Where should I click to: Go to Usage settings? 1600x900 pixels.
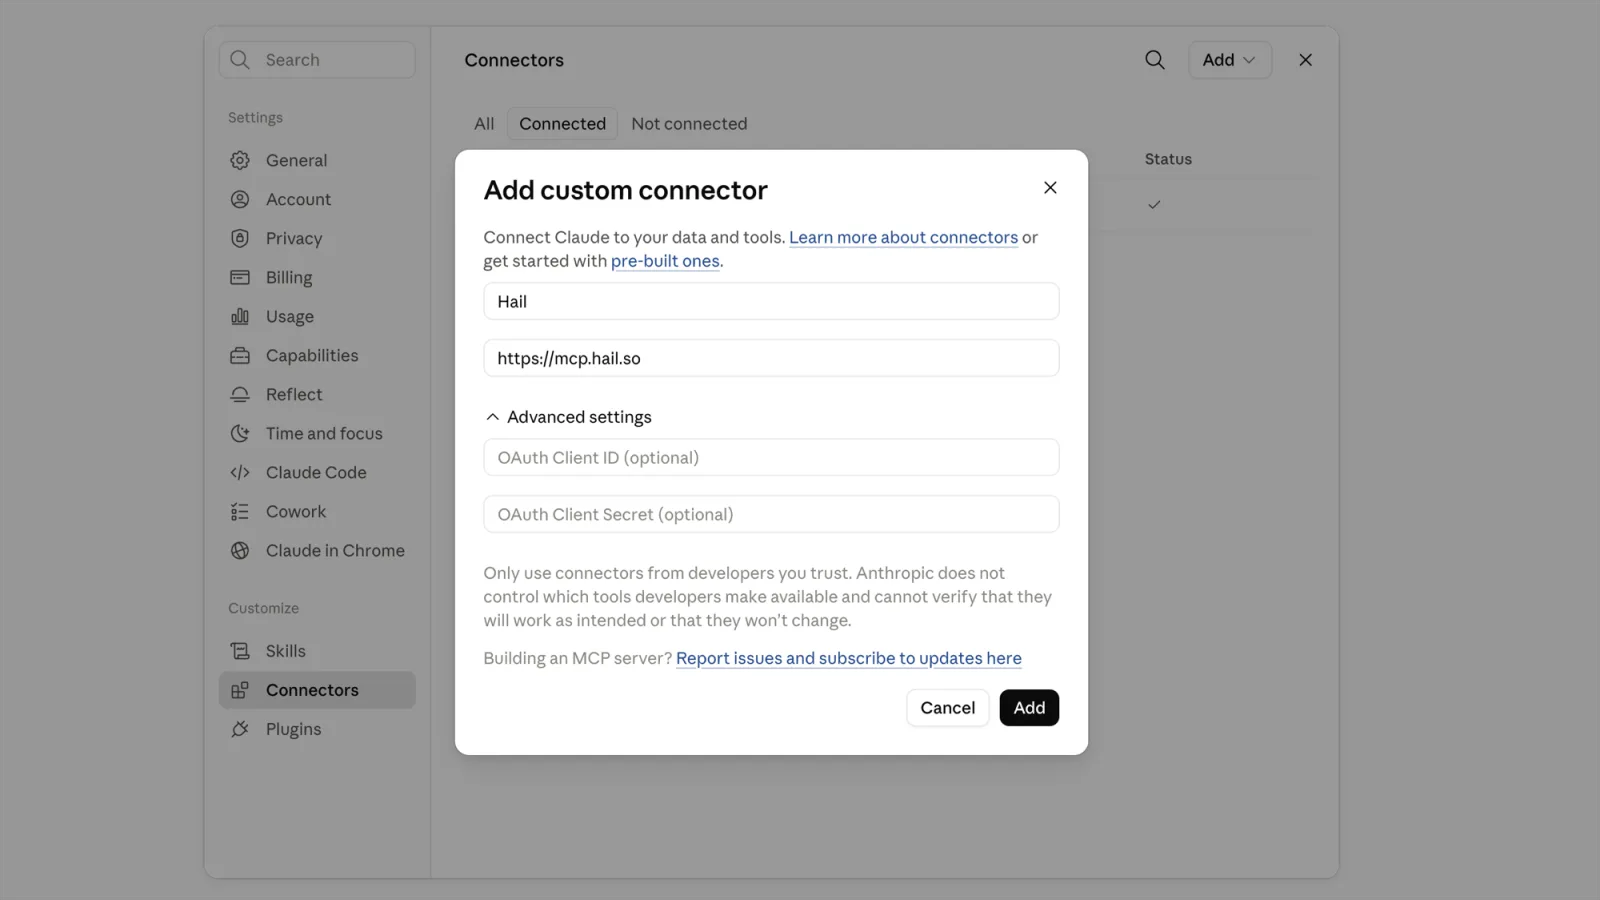pyautogui.click(x=317, y=316)
